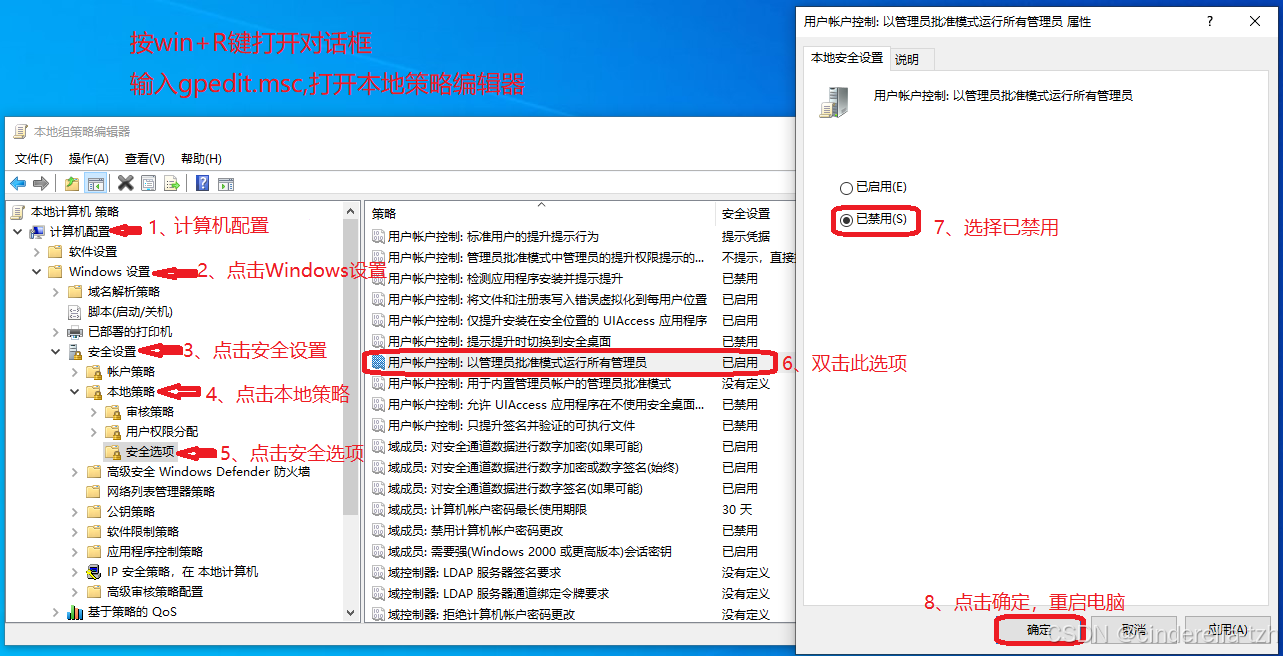Viewport: 1283px width, 656px height.
Task: Select the 已禁用(S) radio button
Action: 847,219
